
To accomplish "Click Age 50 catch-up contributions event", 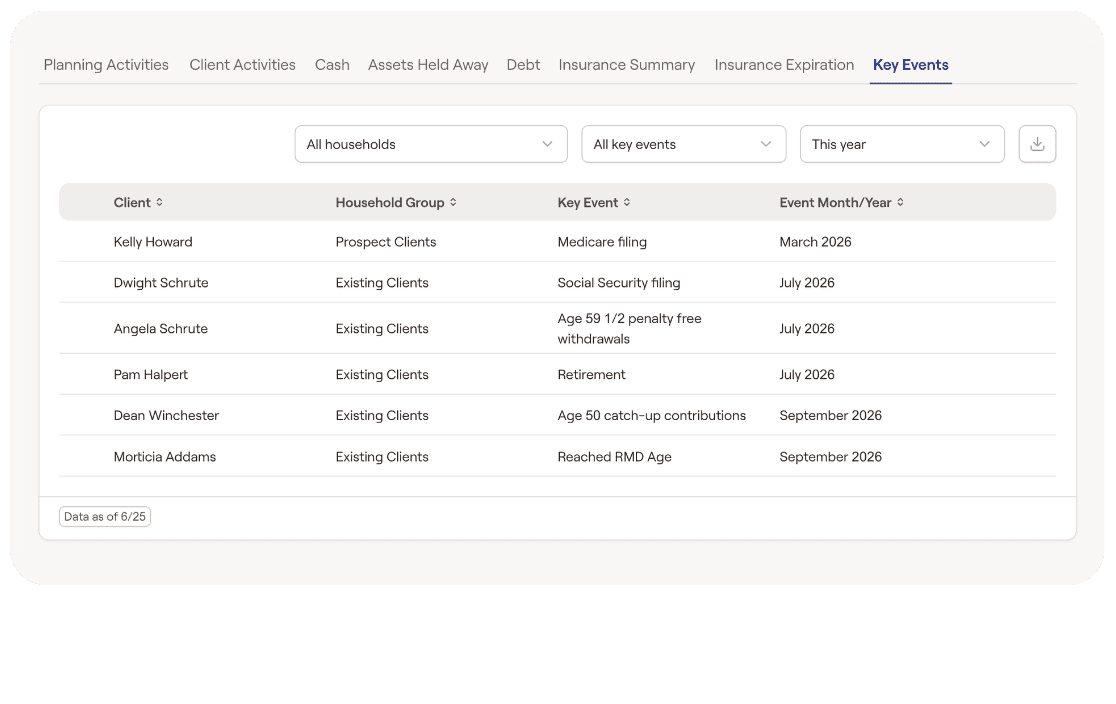I will (651, 416).
